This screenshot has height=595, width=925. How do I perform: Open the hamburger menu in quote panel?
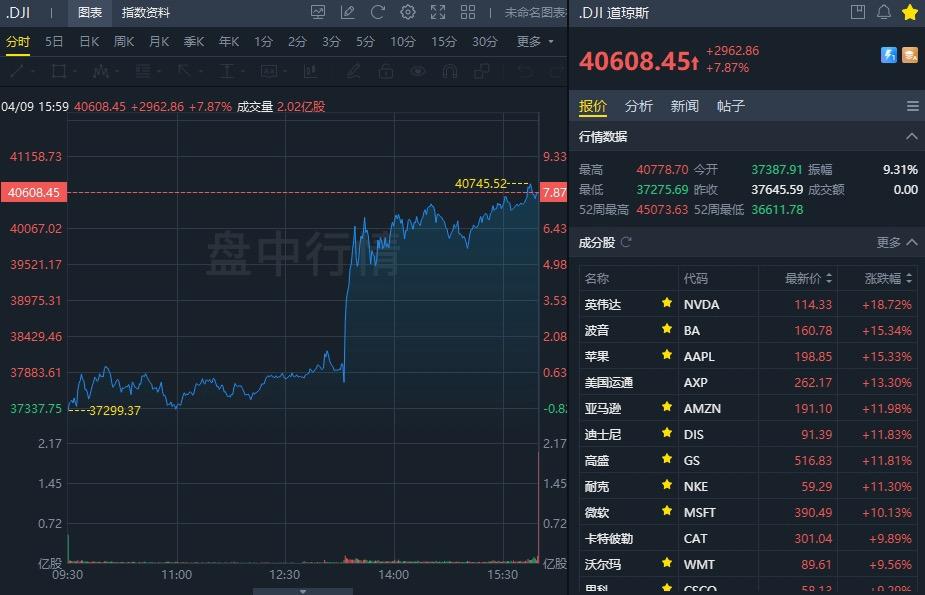(913, 106)
